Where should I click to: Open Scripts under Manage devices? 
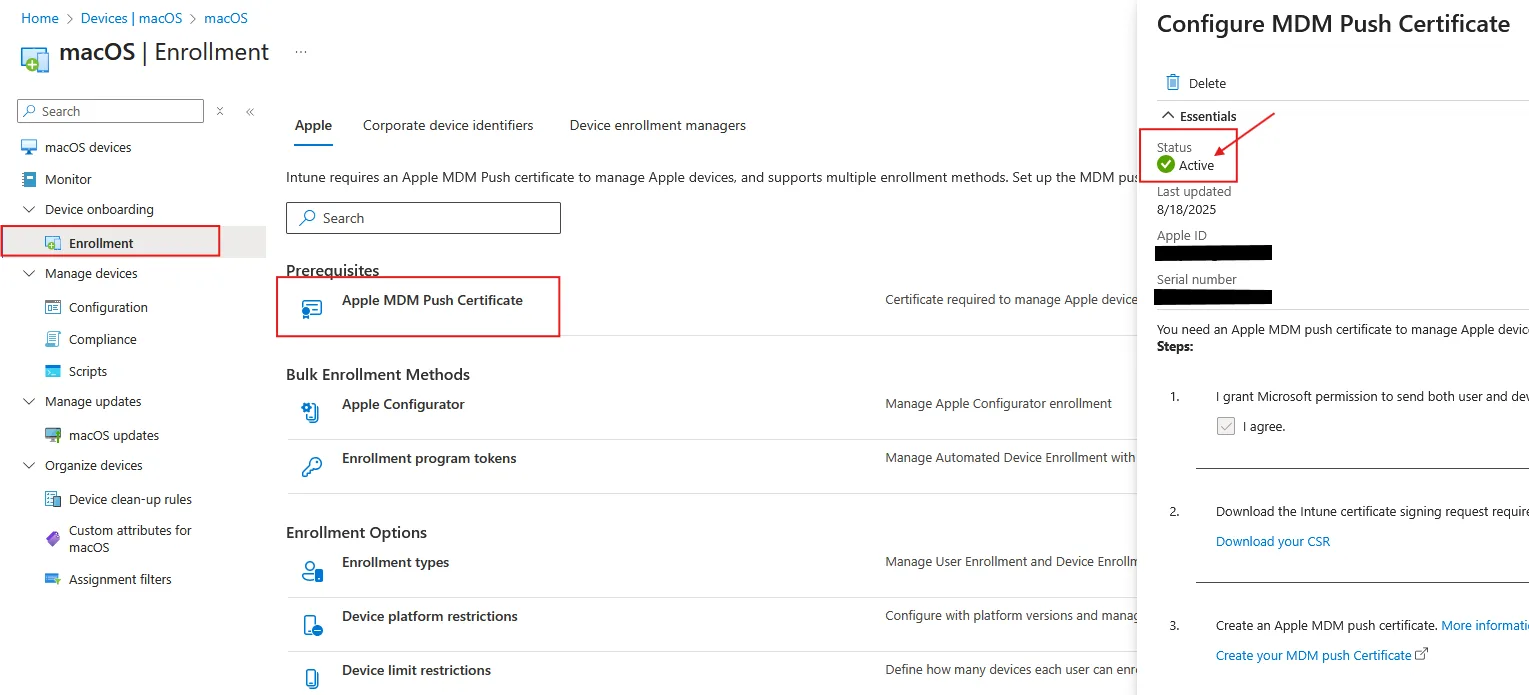(x=88, y=371)
